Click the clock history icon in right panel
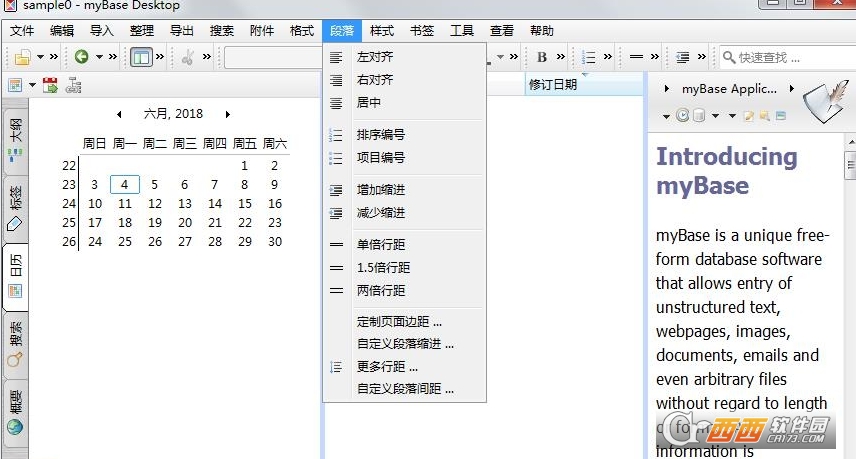The image size is (856, 459). point(682,115)
